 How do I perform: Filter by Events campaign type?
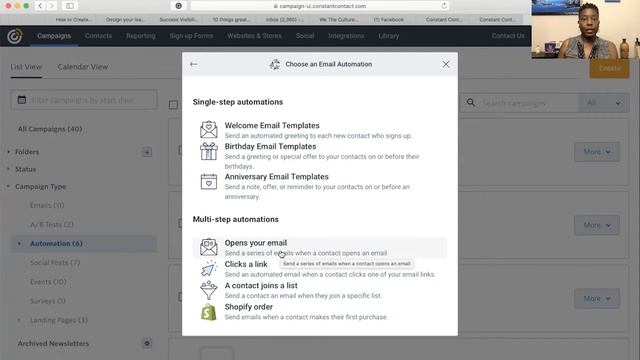[48, 282]
